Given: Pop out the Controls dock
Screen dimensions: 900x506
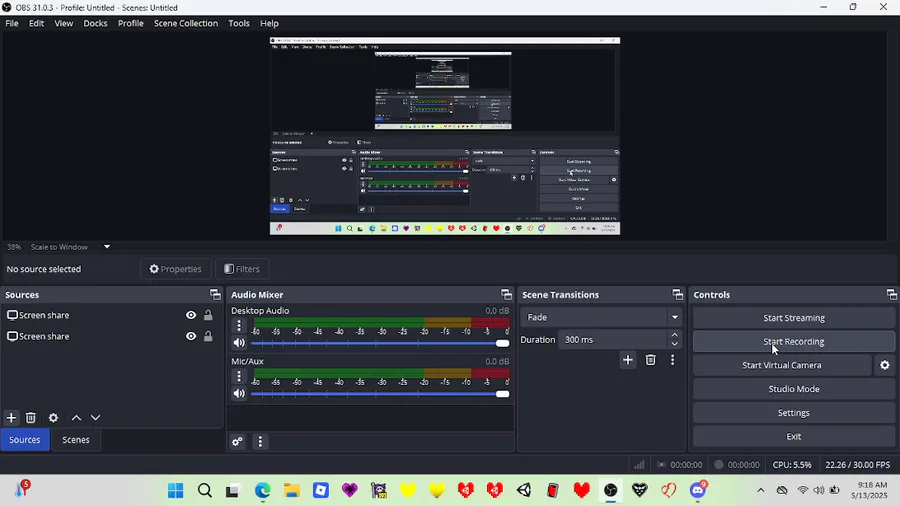Looking at the screenshot, I should coord(891,294).
